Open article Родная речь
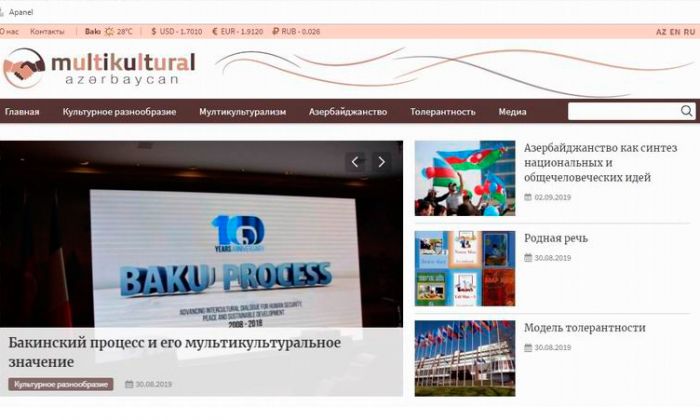 click(x=555, y=238)
